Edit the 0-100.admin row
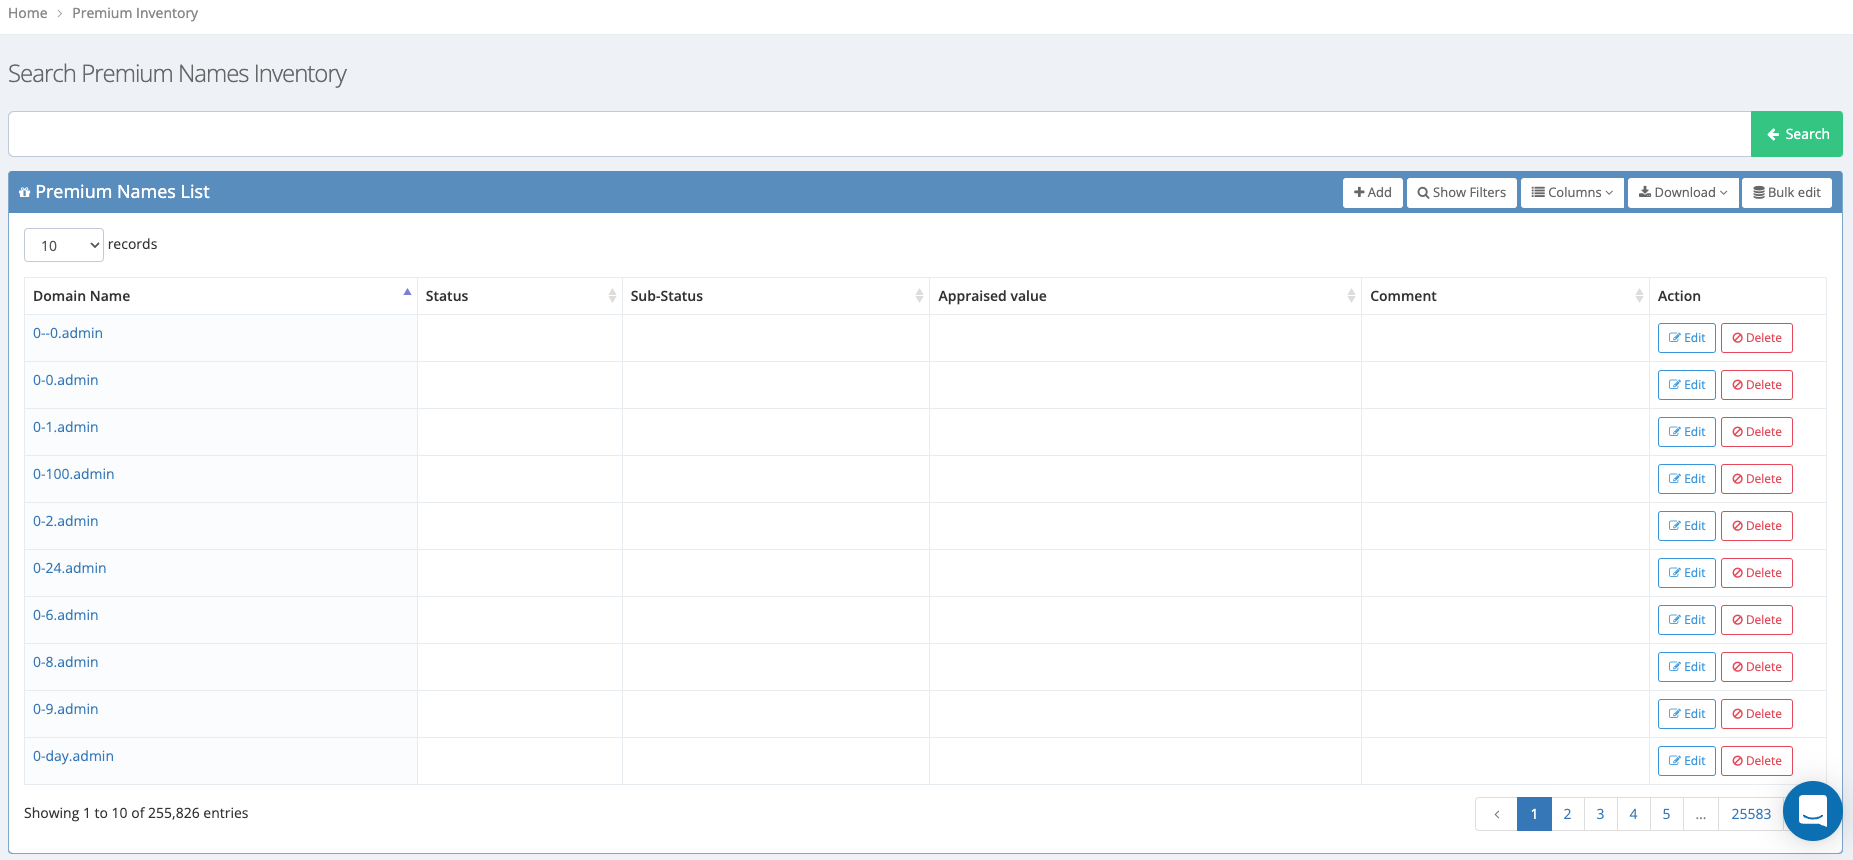Viewport: 1853px width, 860px height. (1686, 479)
